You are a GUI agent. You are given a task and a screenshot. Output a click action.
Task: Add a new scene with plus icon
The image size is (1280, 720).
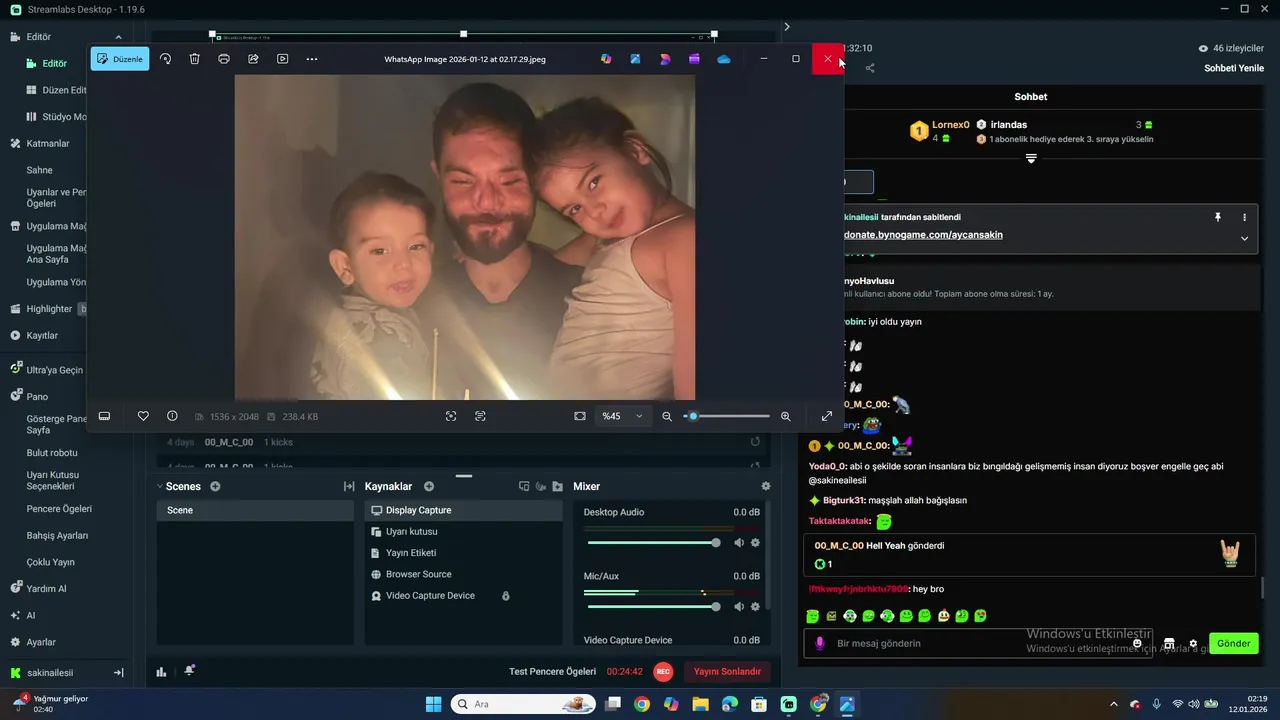[215, 486]
